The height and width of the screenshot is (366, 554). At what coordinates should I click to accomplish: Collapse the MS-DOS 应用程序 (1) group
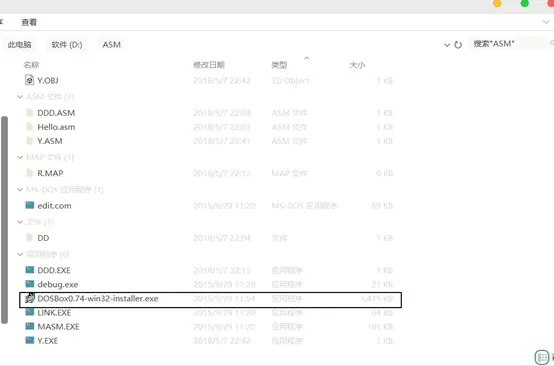pyautogui.click(x=20, y=189)
